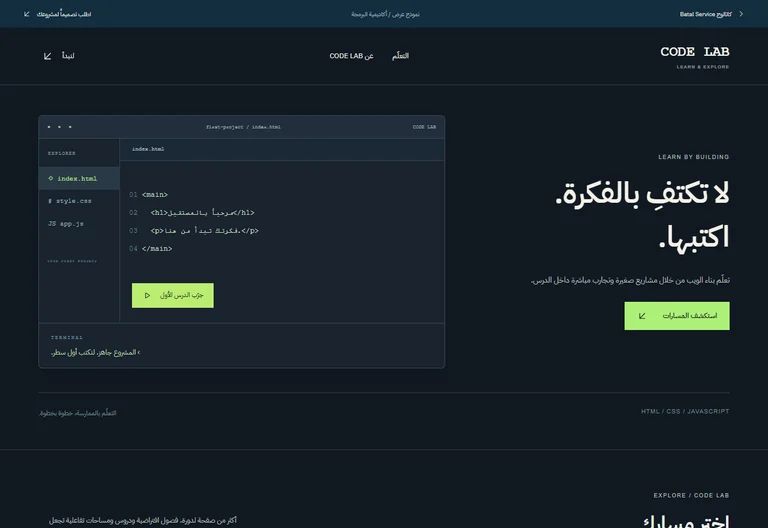Click the HTML / CSS / JAVASCRIPT text
The width and height of the screenshot is (768, 528).
click(x=685, y=411)
